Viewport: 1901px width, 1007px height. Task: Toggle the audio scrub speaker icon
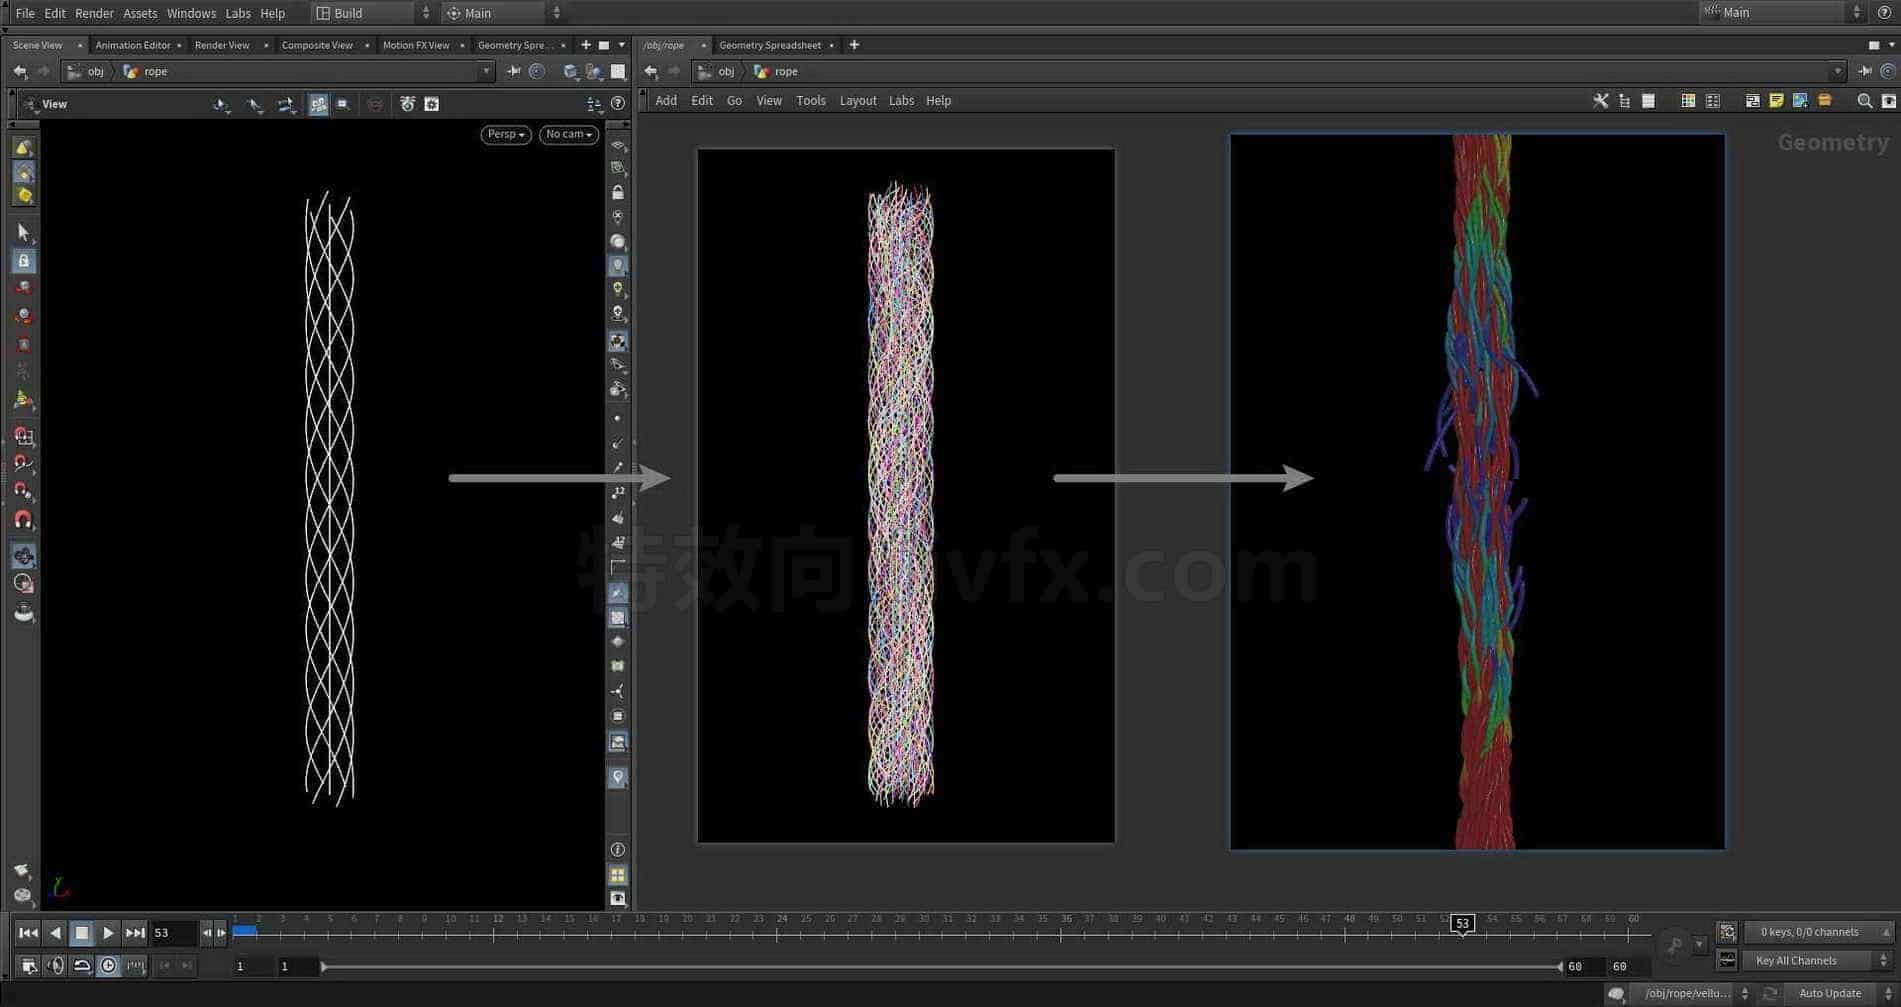55,965
